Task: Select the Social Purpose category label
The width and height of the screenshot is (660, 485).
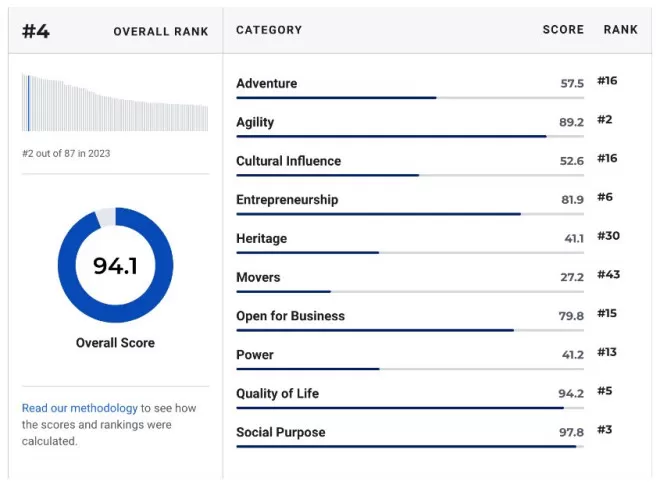Action: coord(281,432)
